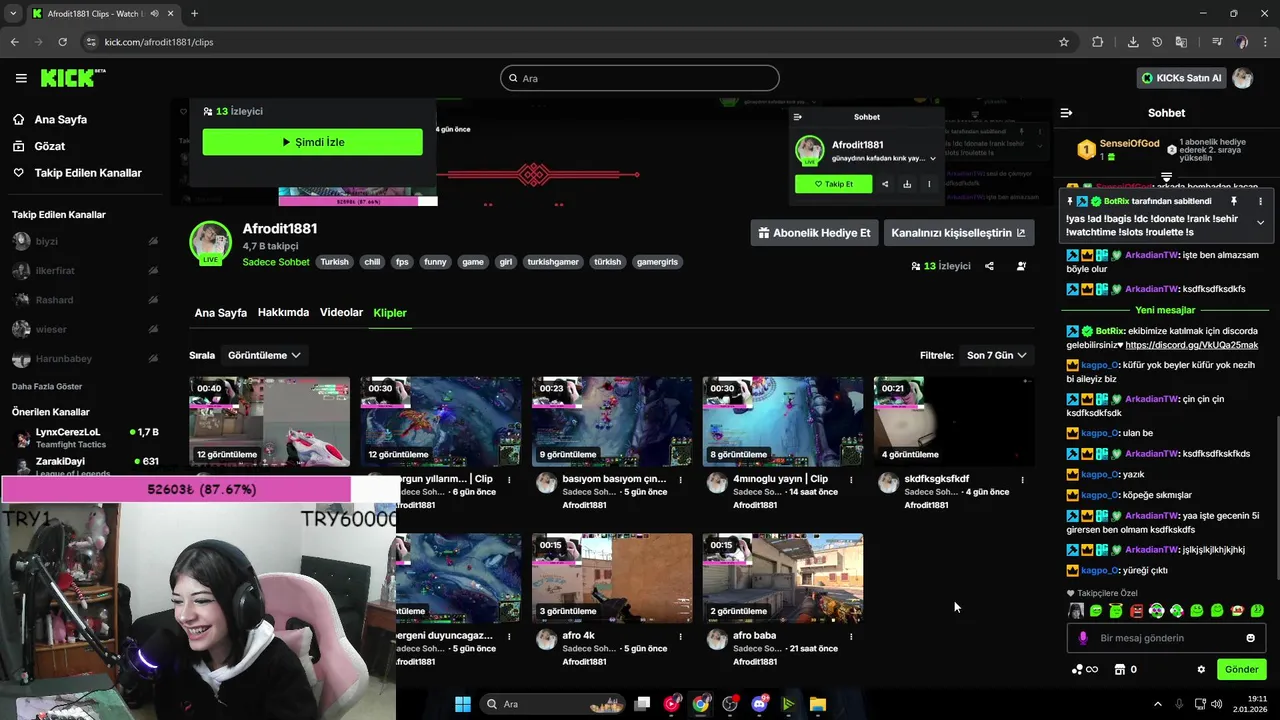Focus the Ara search field at top
Viewport: 1280px width, 720px height.
tap(640, 78)
